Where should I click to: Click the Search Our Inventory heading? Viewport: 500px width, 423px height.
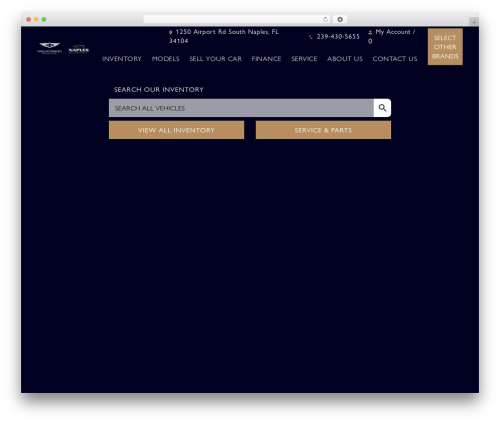pos(159,89)
